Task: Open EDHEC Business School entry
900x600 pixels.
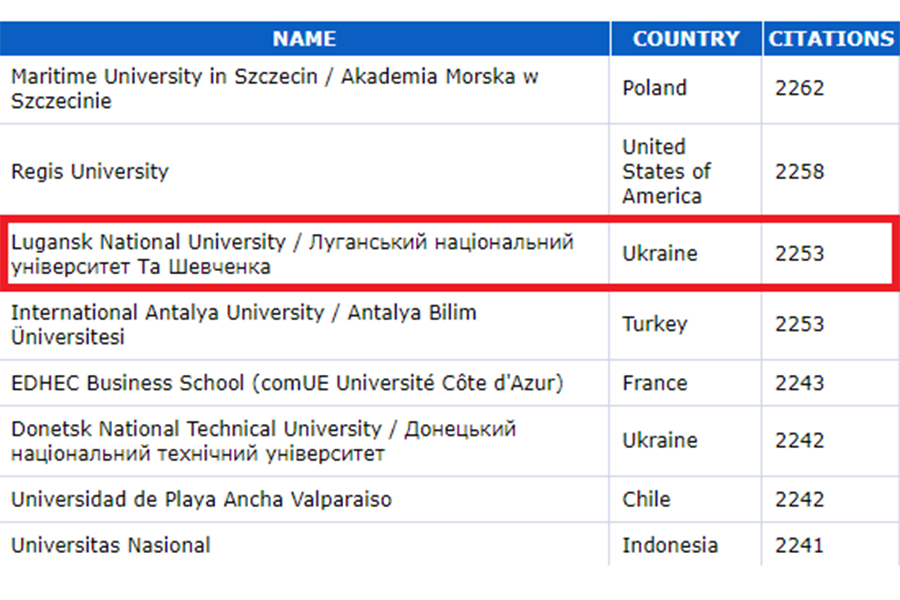Action: click(x=287, y=383)
